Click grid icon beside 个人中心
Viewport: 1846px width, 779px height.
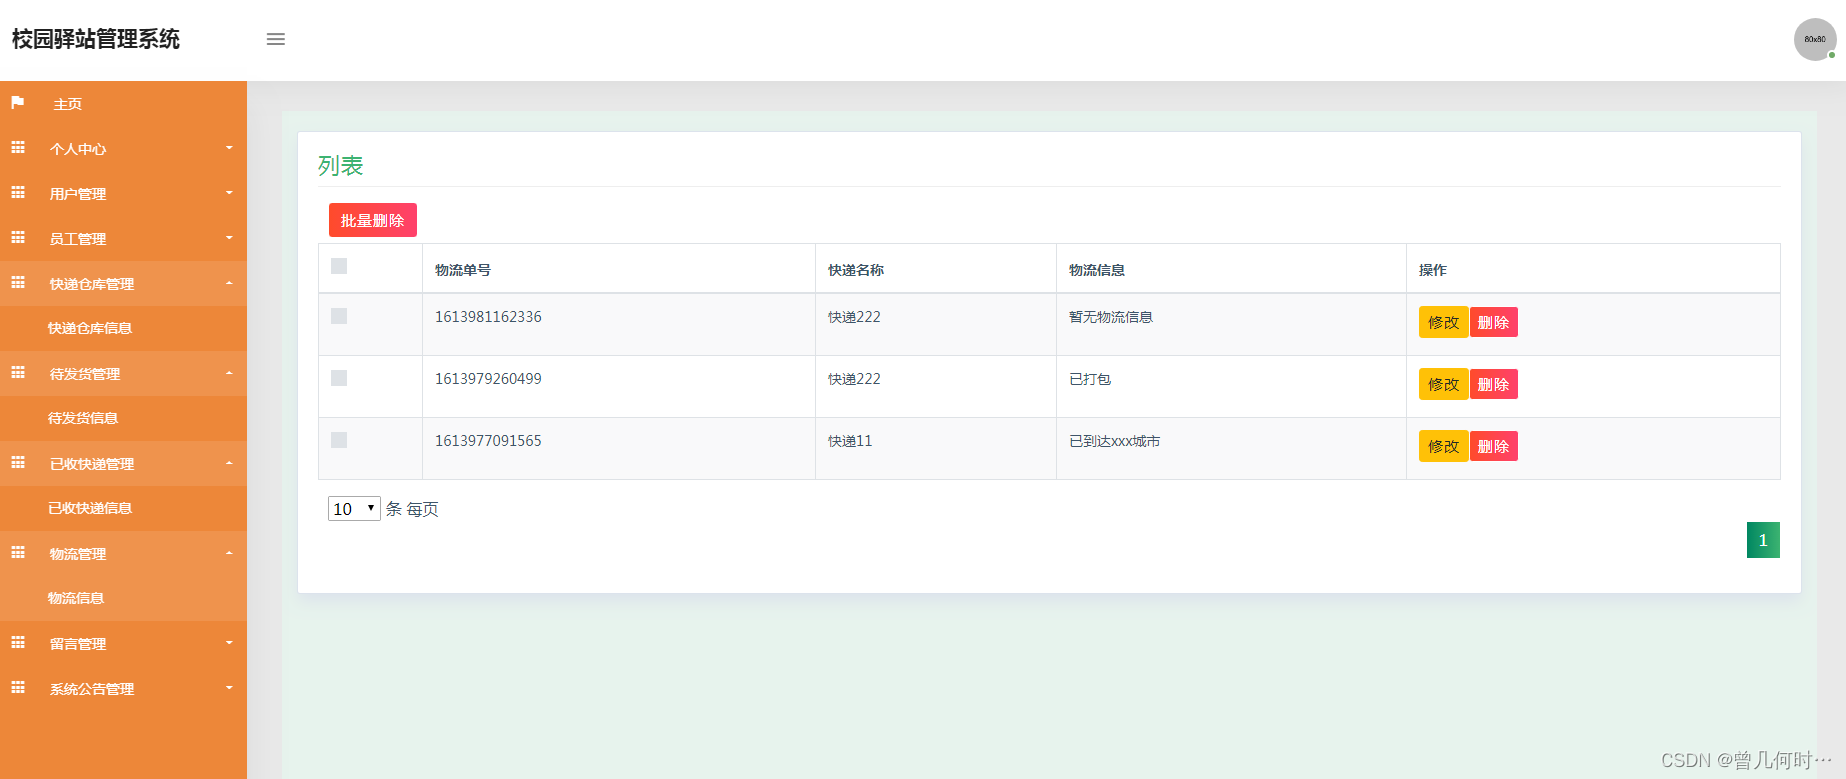18,148
